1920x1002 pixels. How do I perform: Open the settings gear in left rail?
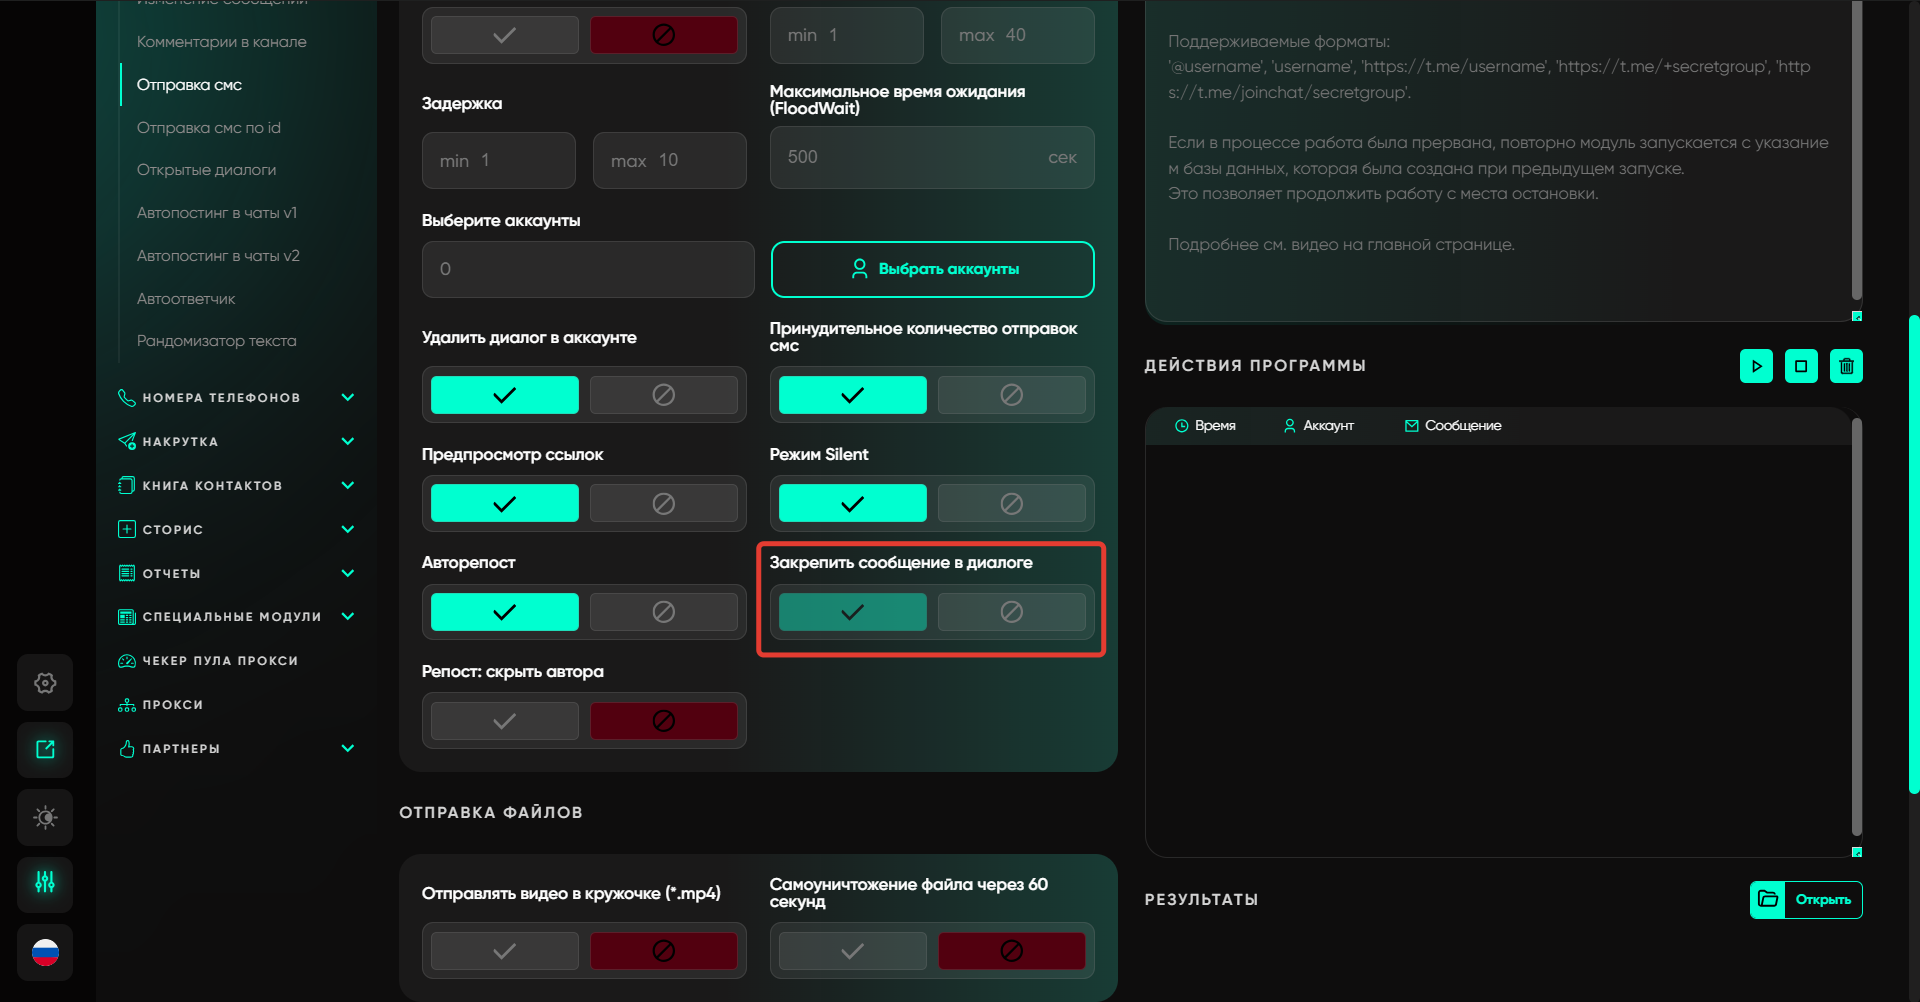45,683
